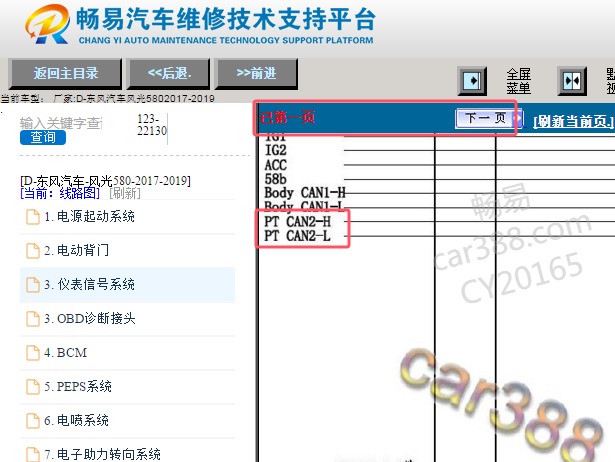Open 4. BCM item
The height and width of the screenshot is (462, 615).
point(127,353)
